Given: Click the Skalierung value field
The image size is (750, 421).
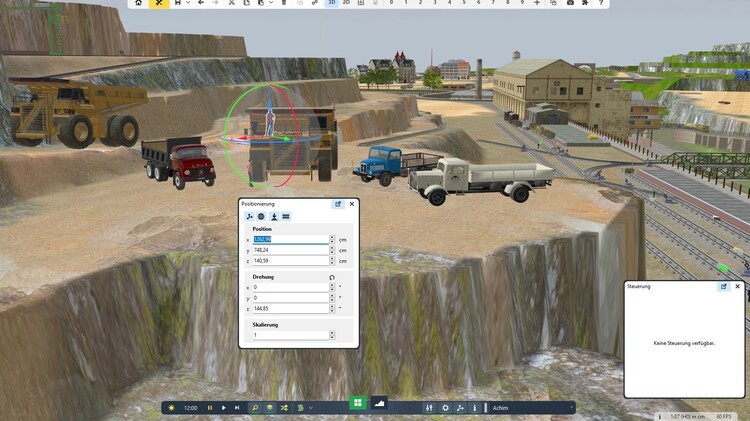Looking at the screenshot, I should tap(290, 335).
